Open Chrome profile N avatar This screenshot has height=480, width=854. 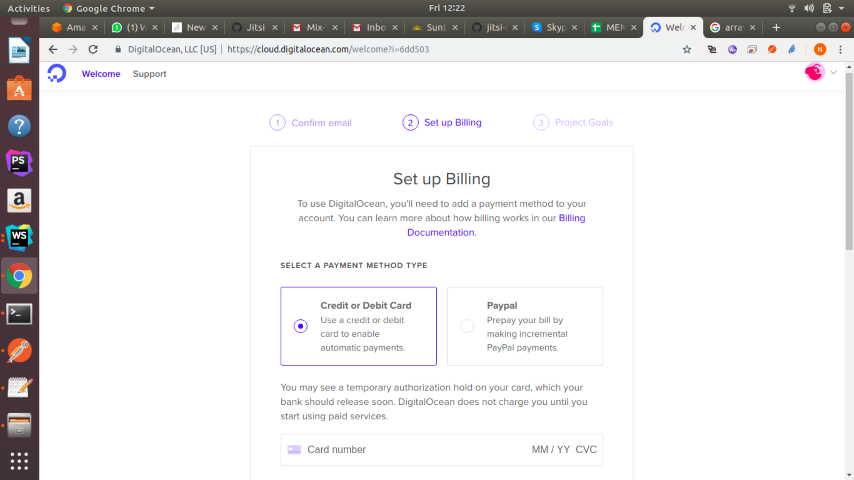coord(820,49)
